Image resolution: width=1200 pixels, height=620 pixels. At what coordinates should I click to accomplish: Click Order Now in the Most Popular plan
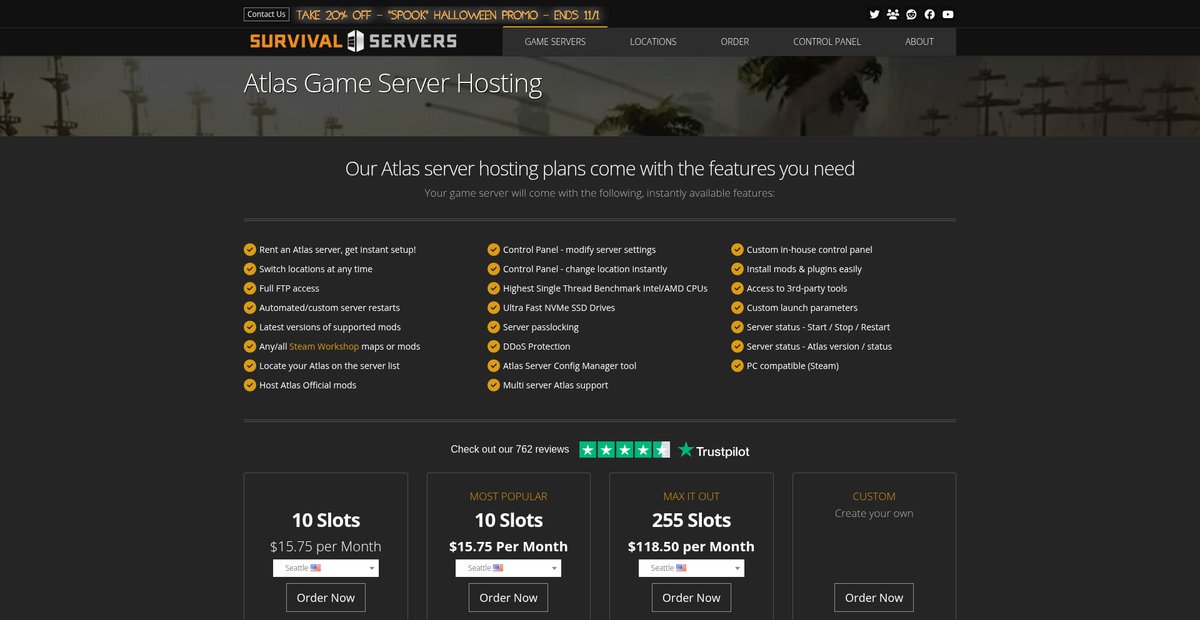tap(508, 598)
